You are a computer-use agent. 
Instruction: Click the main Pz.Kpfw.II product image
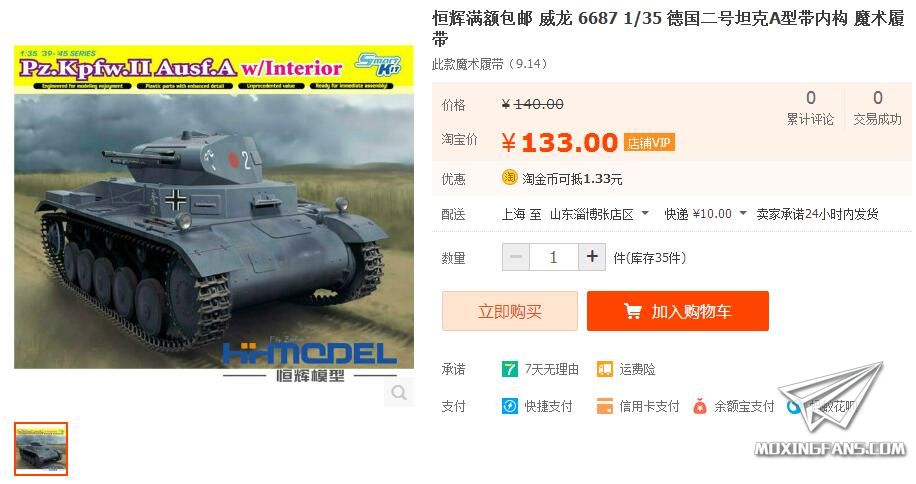tap(214, 207)
